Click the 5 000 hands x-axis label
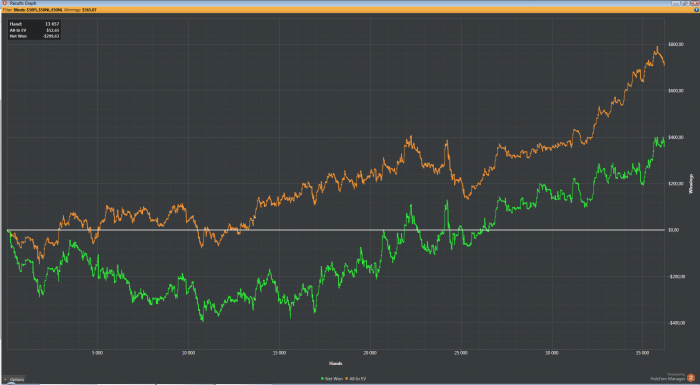Screen dimensions: 700x385 [x=97, y=353]
